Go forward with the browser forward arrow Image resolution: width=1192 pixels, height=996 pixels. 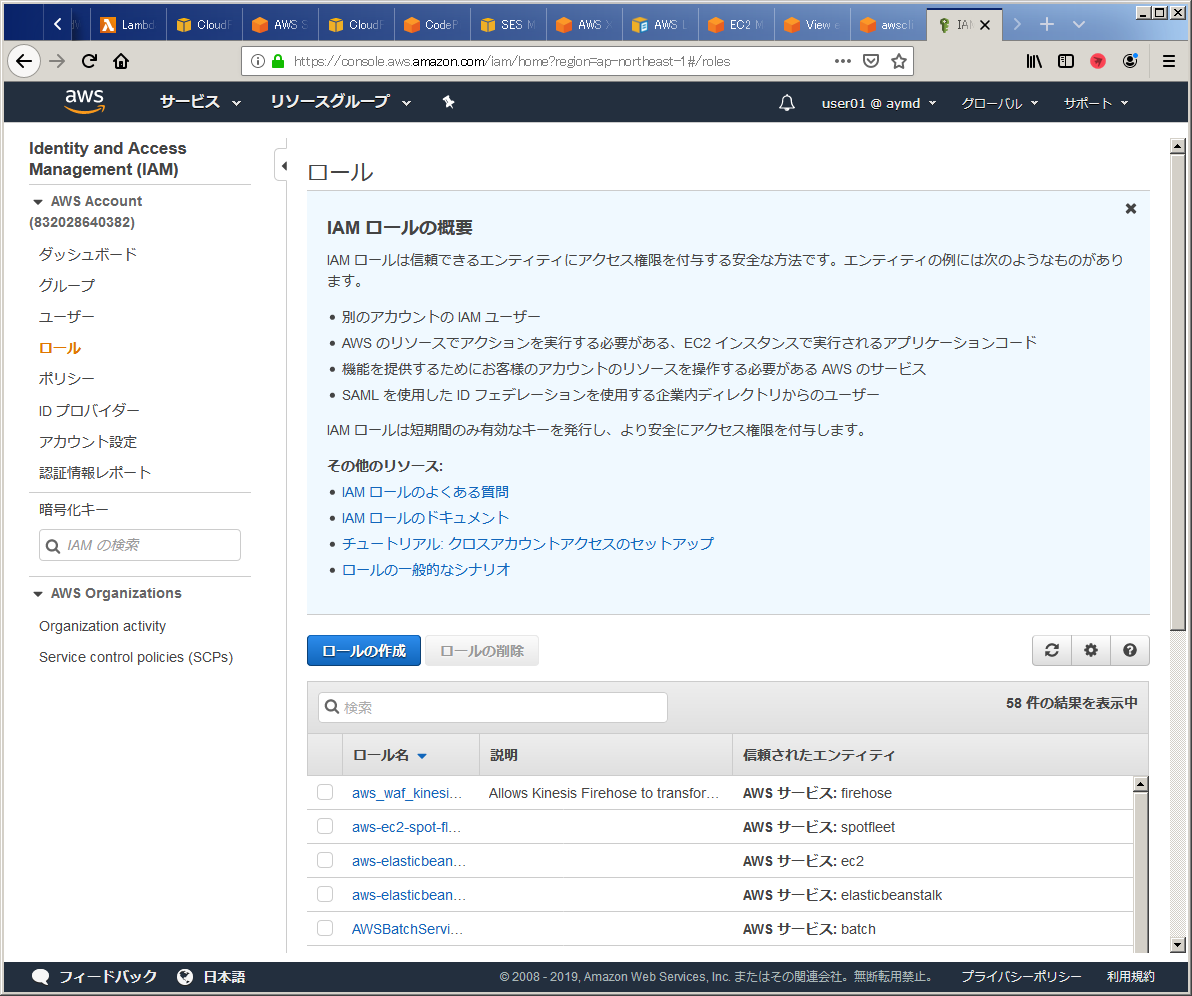[x=57, y=61]
